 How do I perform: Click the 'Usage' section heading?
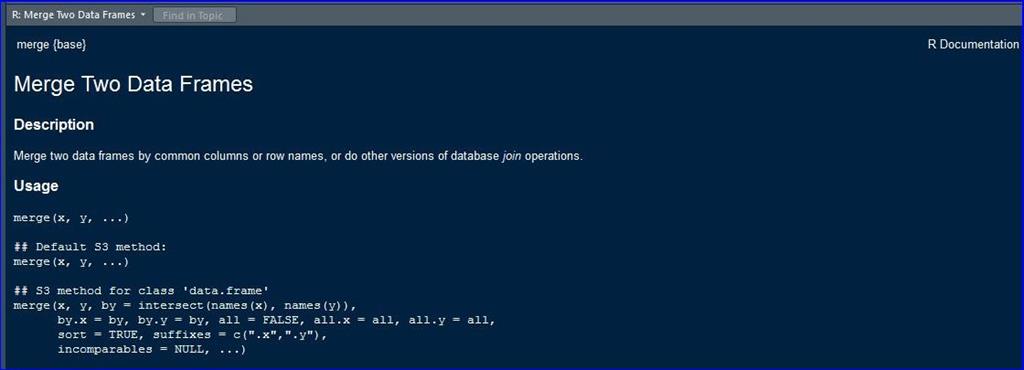37,186
